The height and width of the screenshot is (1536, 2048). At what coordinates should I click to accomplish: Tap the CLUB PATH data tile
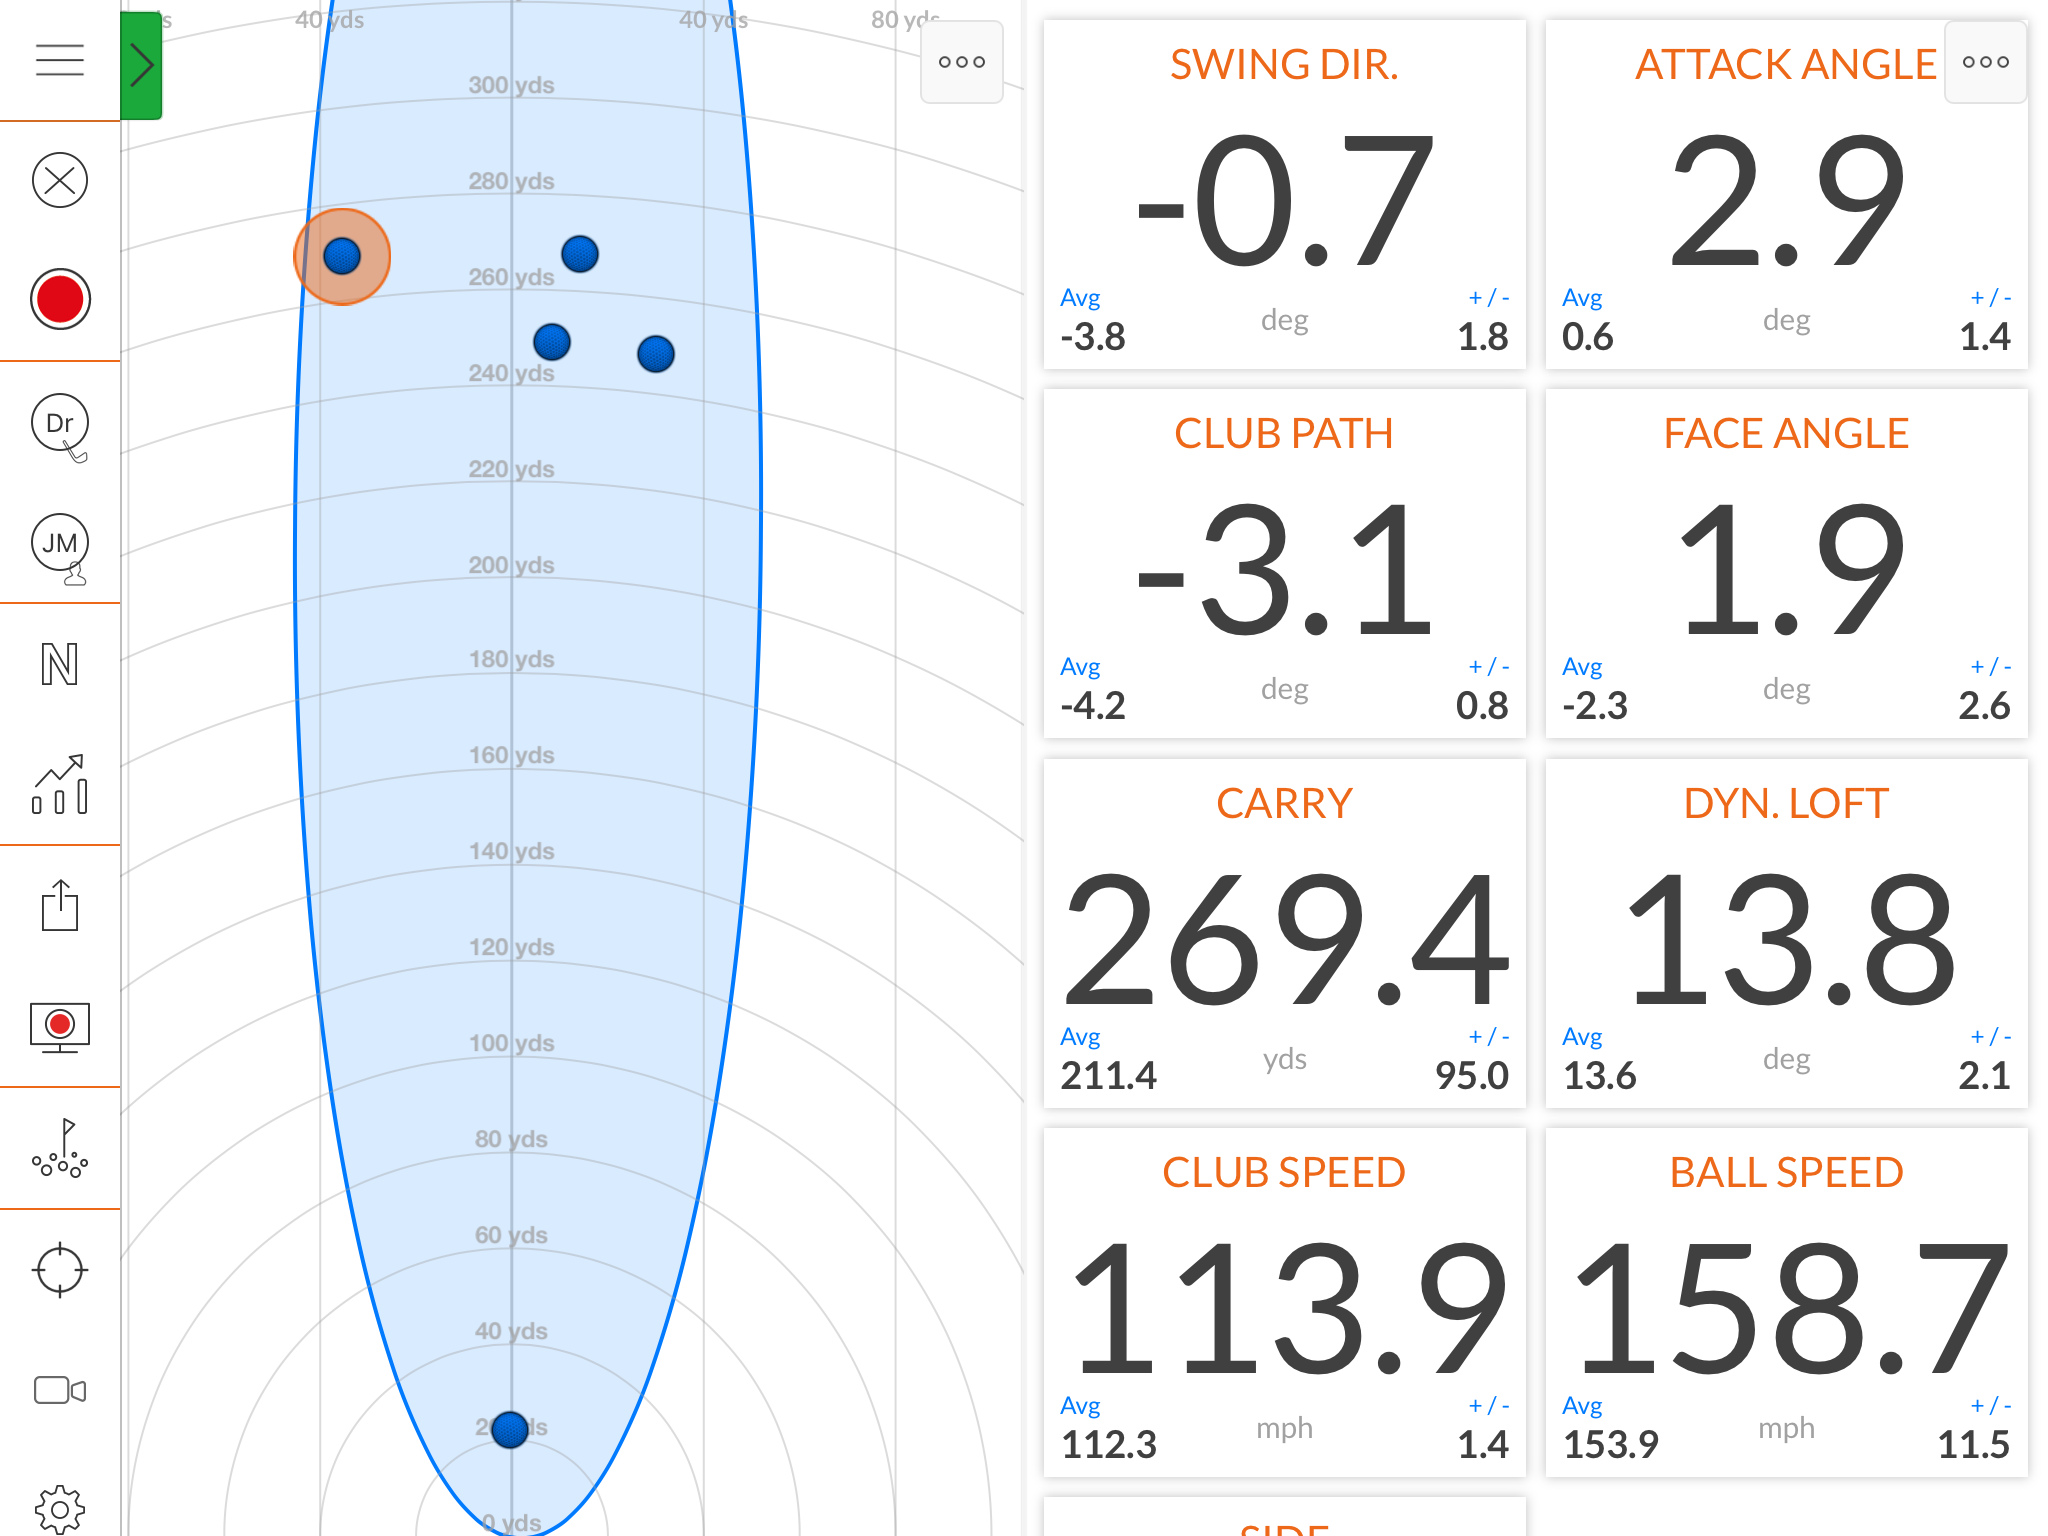pos(1284,564)
